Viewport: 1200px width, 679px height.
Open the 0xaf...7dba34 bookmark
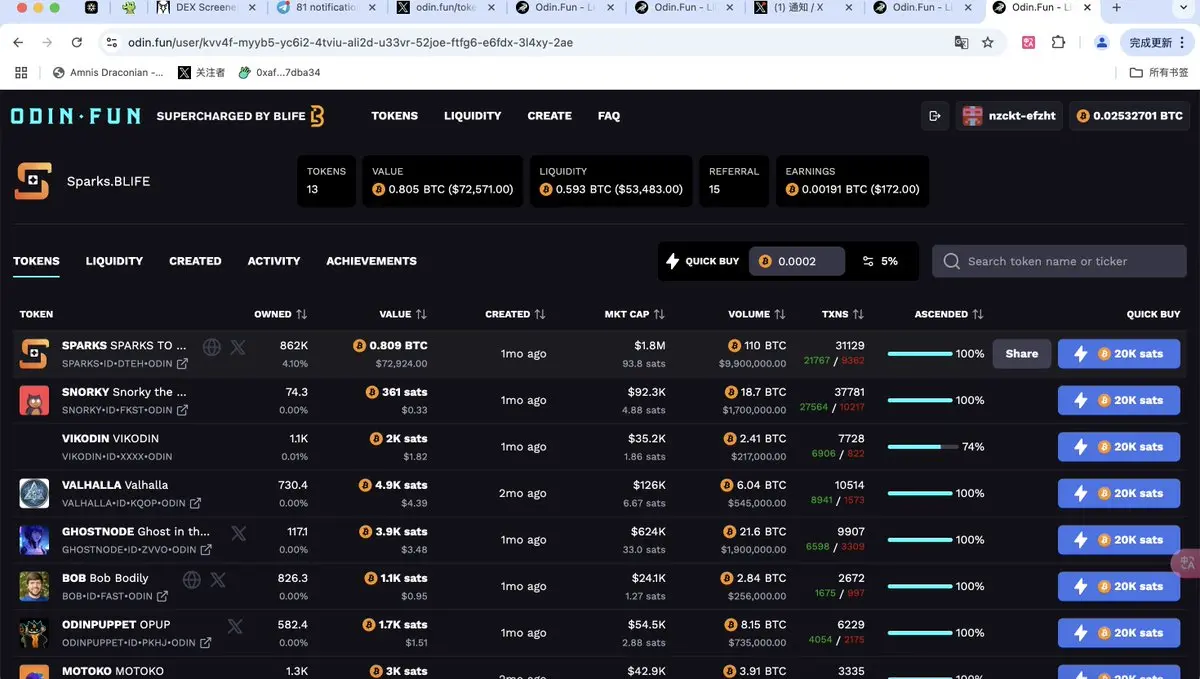pos(279,72)
